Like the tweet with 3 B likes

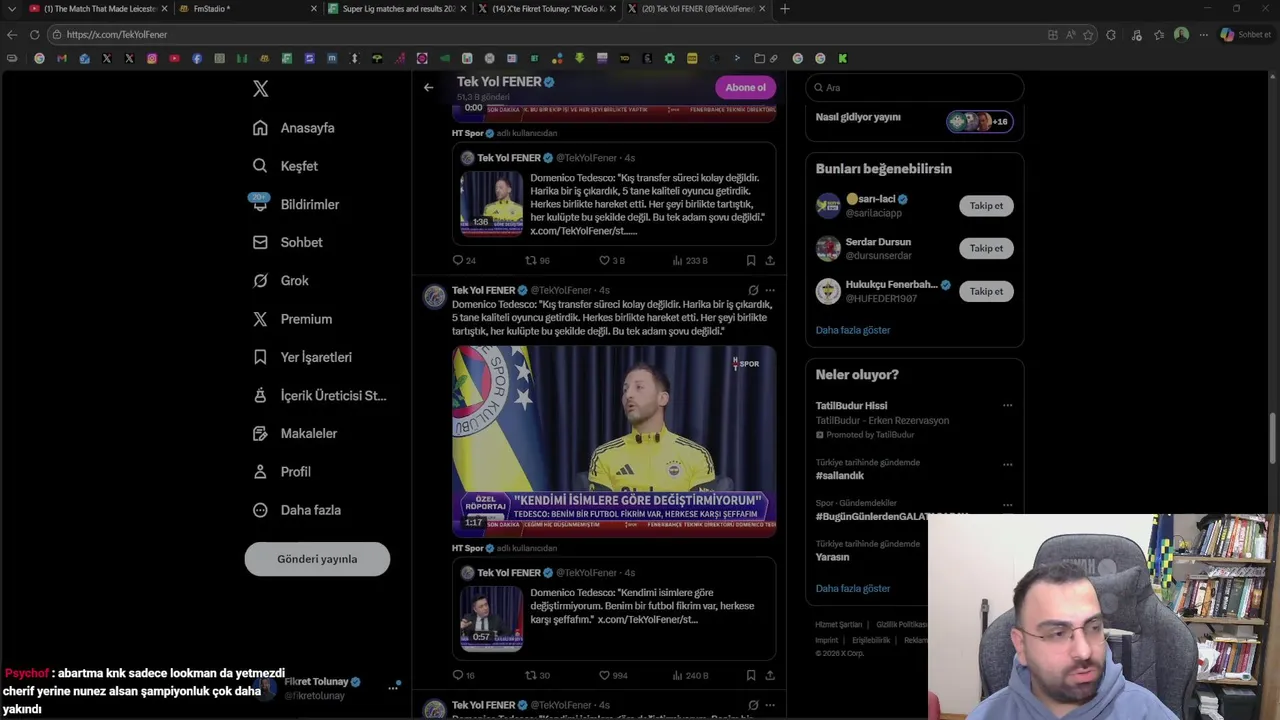click(612, 260)
